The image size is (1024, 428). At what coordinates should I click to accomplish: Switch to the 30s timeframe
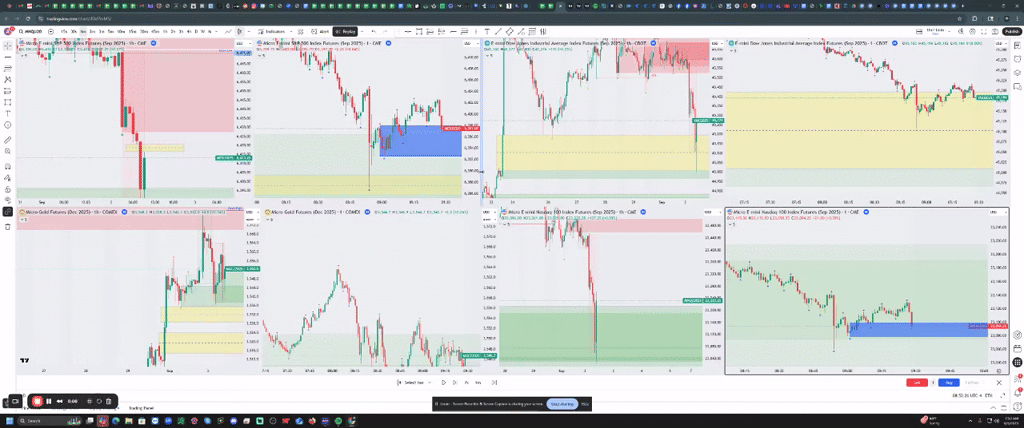pos(74,31)
